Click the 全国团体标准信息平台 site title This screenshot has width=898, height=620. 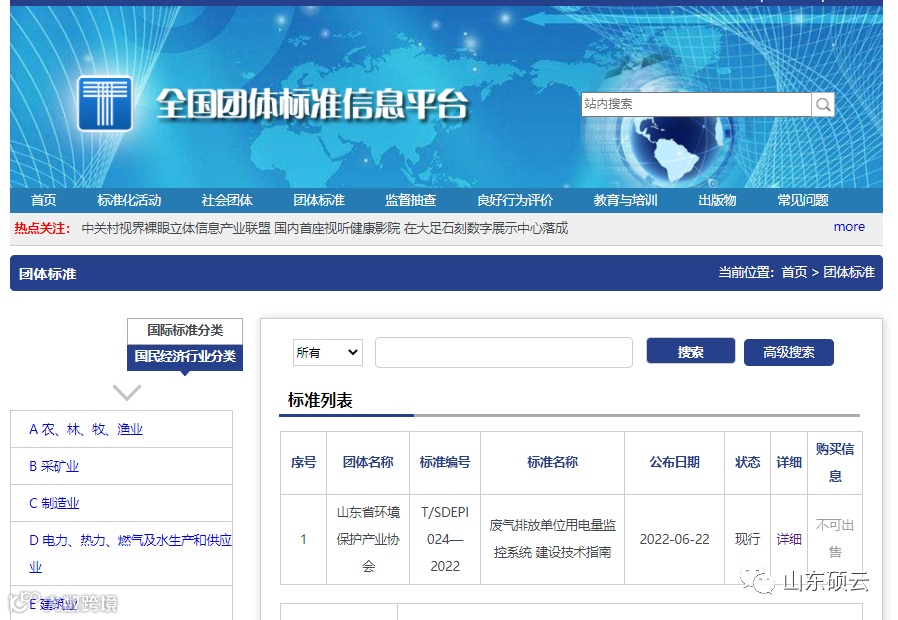point(312,104)
